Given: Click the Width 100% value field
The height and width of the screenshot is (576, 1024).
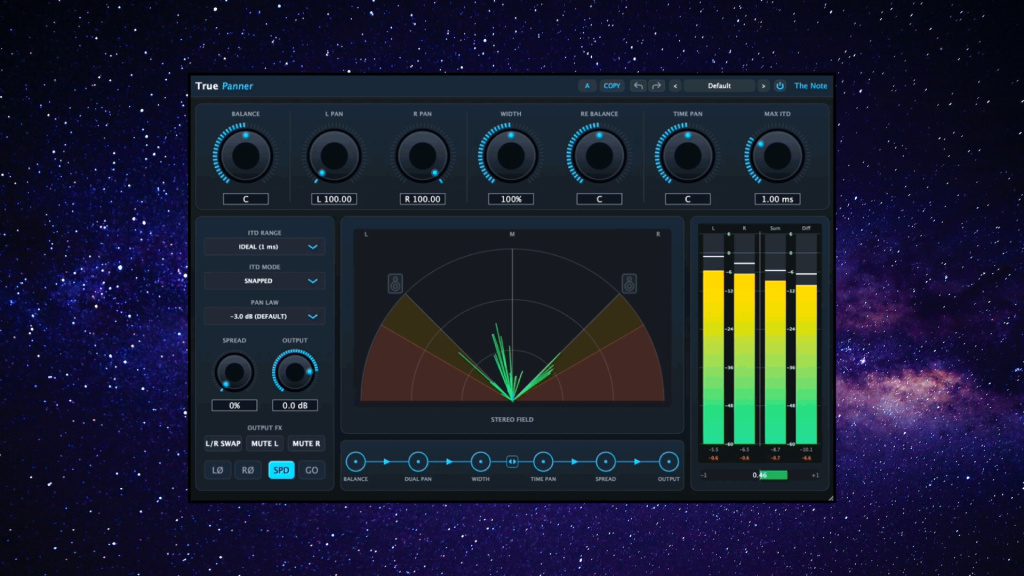Looking at the screenshot, I should (511, 199).
